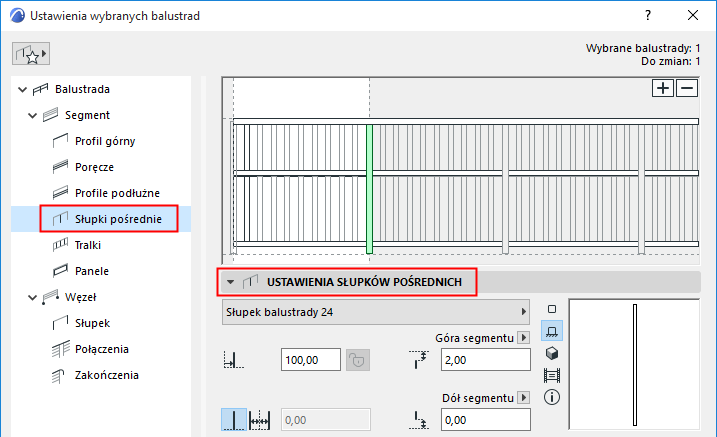Collapse the Węzeł tree branch

point(32,298)
